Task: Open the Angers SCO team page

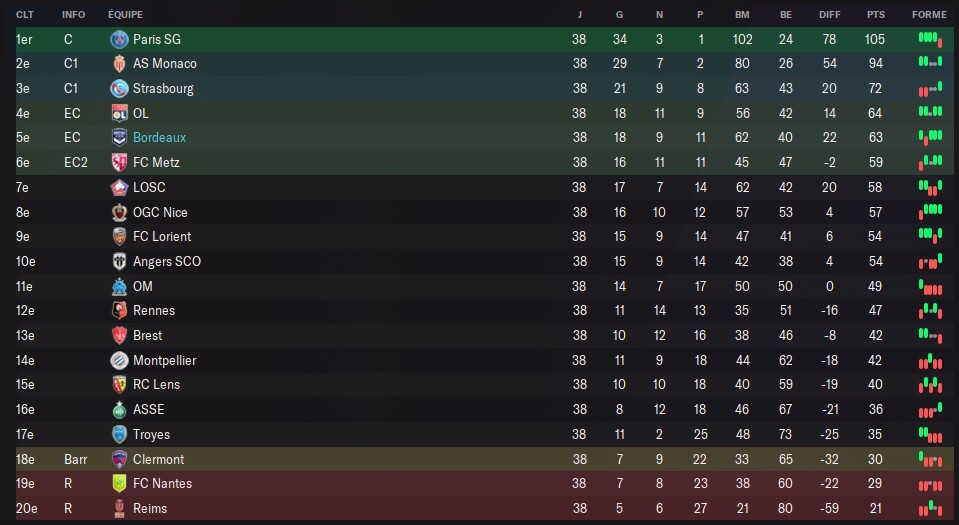Action: click(166, 261)
